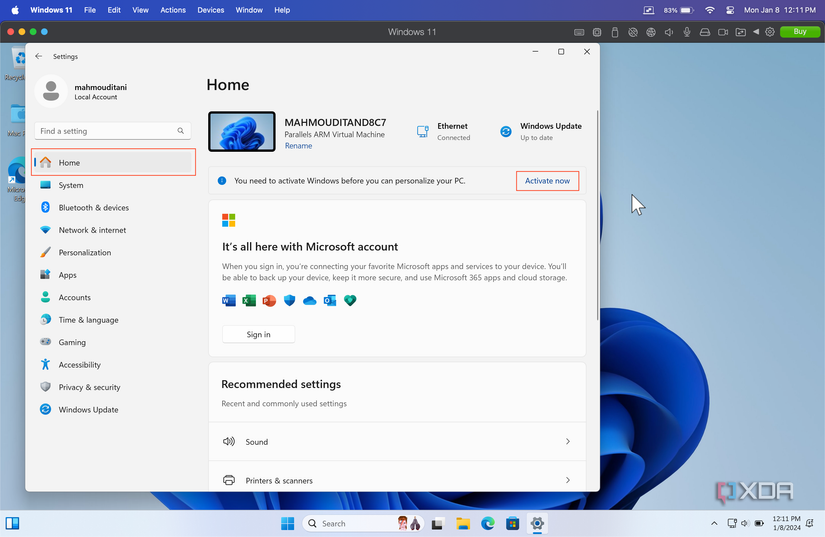Click the Parallels network globe icon
Image resolution: width=825 pixels, height=537 pixels.
(651, 32)
